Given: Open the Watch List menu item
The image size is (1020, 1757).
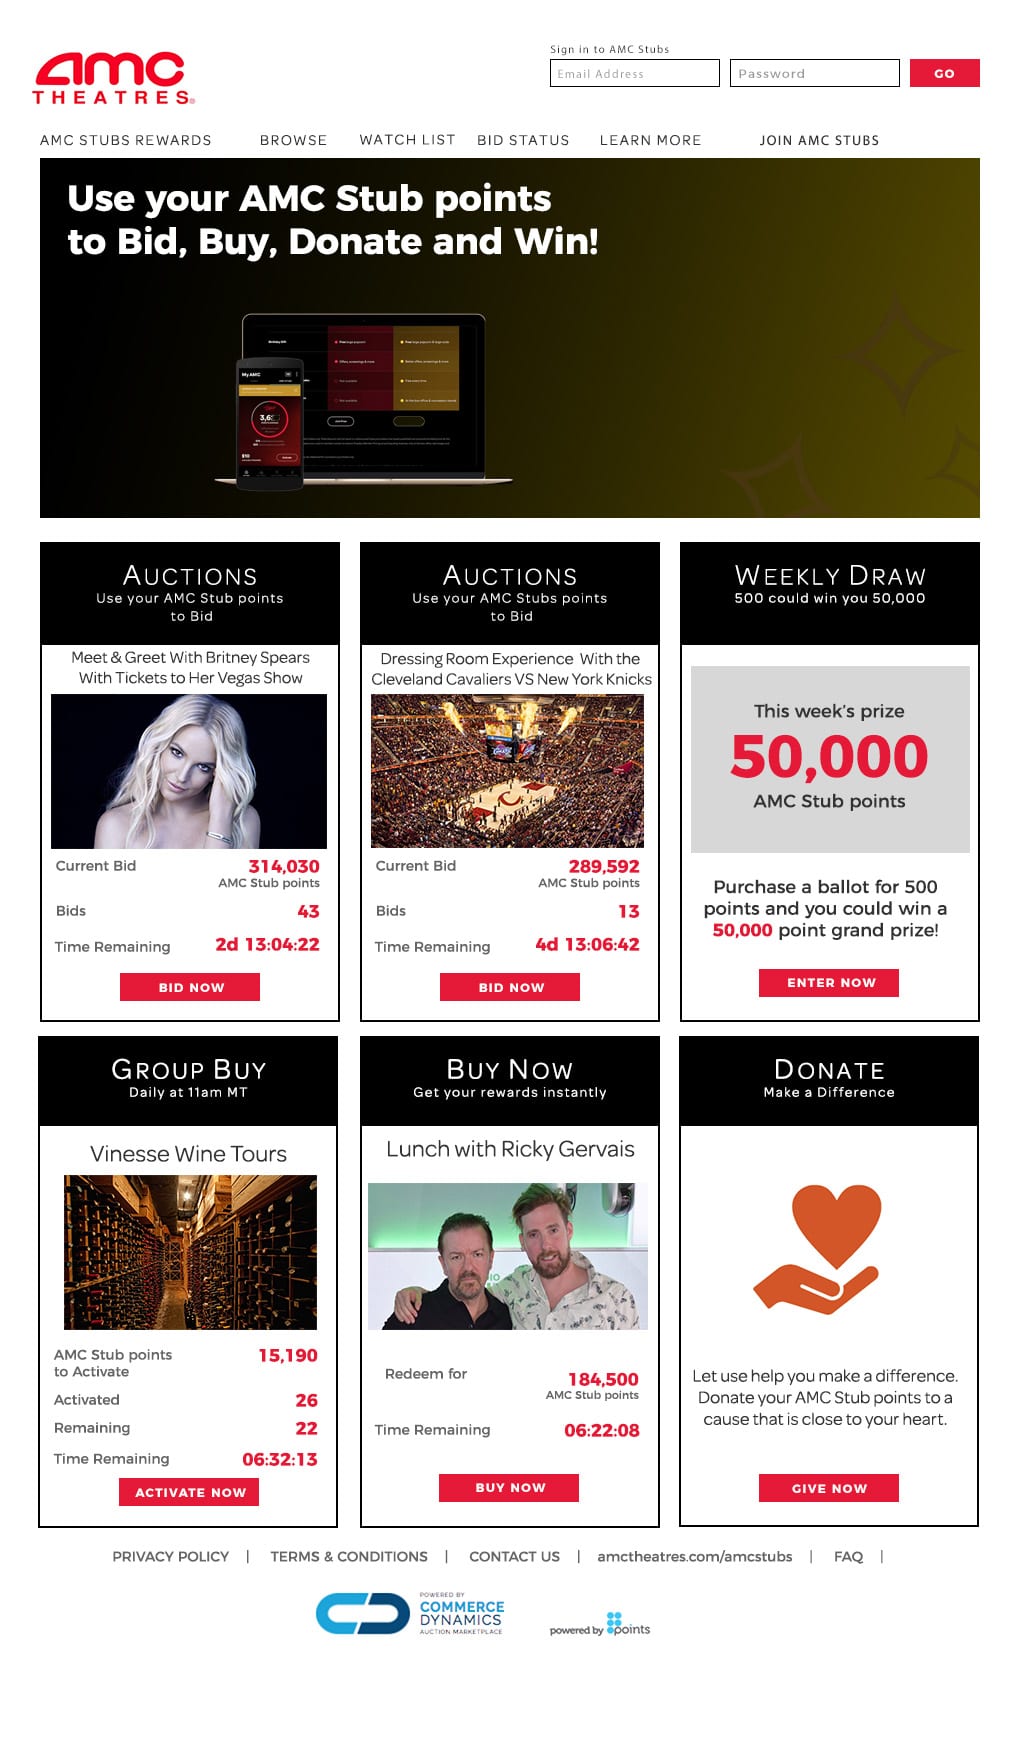Looking at the screenshot, I should (x=407, y=140).
